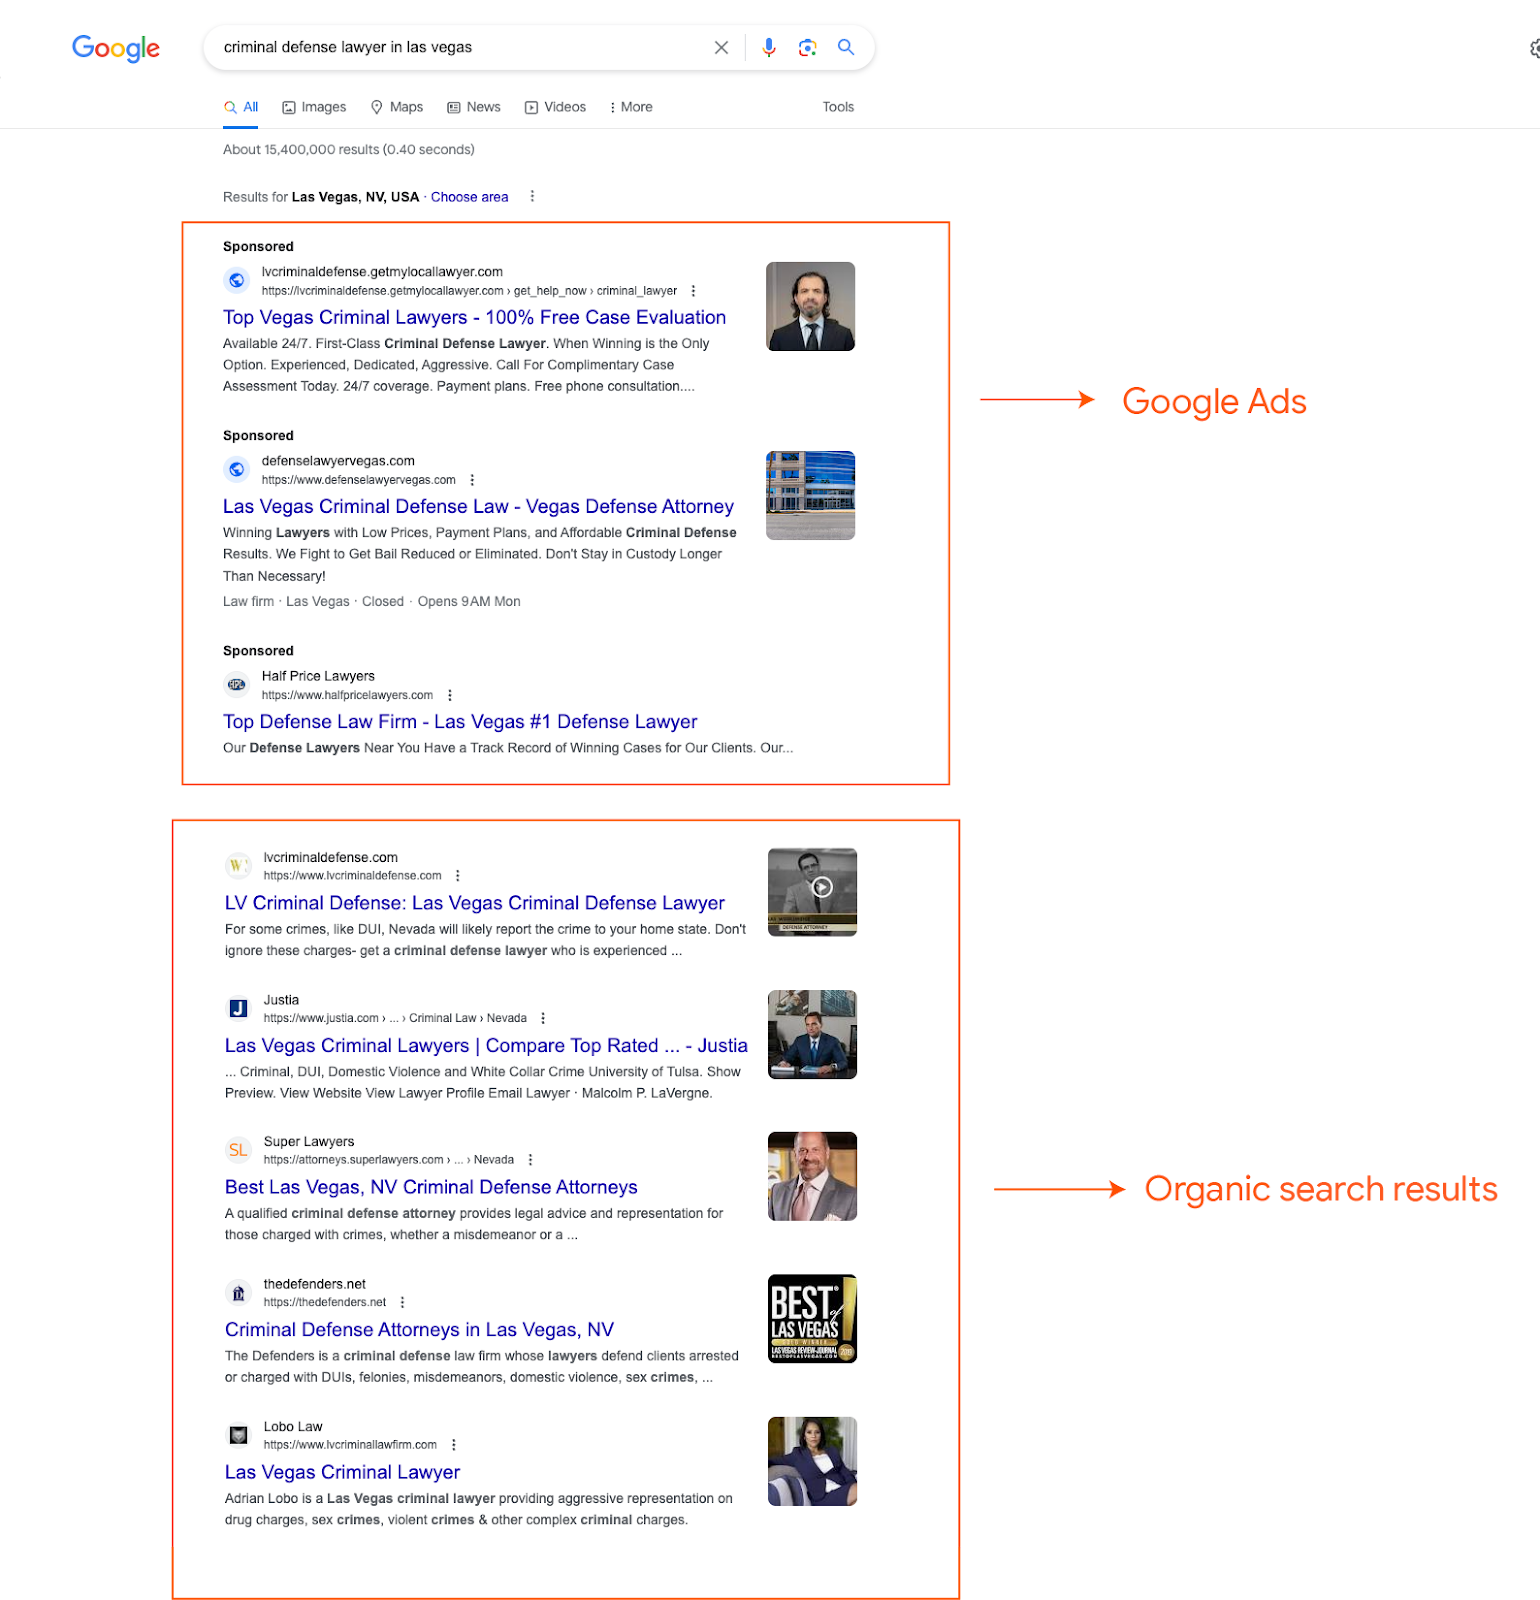The height and width of the screenshot is (1600, 1540).
Task: Open LV Criminal Defense organic result
Action: pos(475,903)
